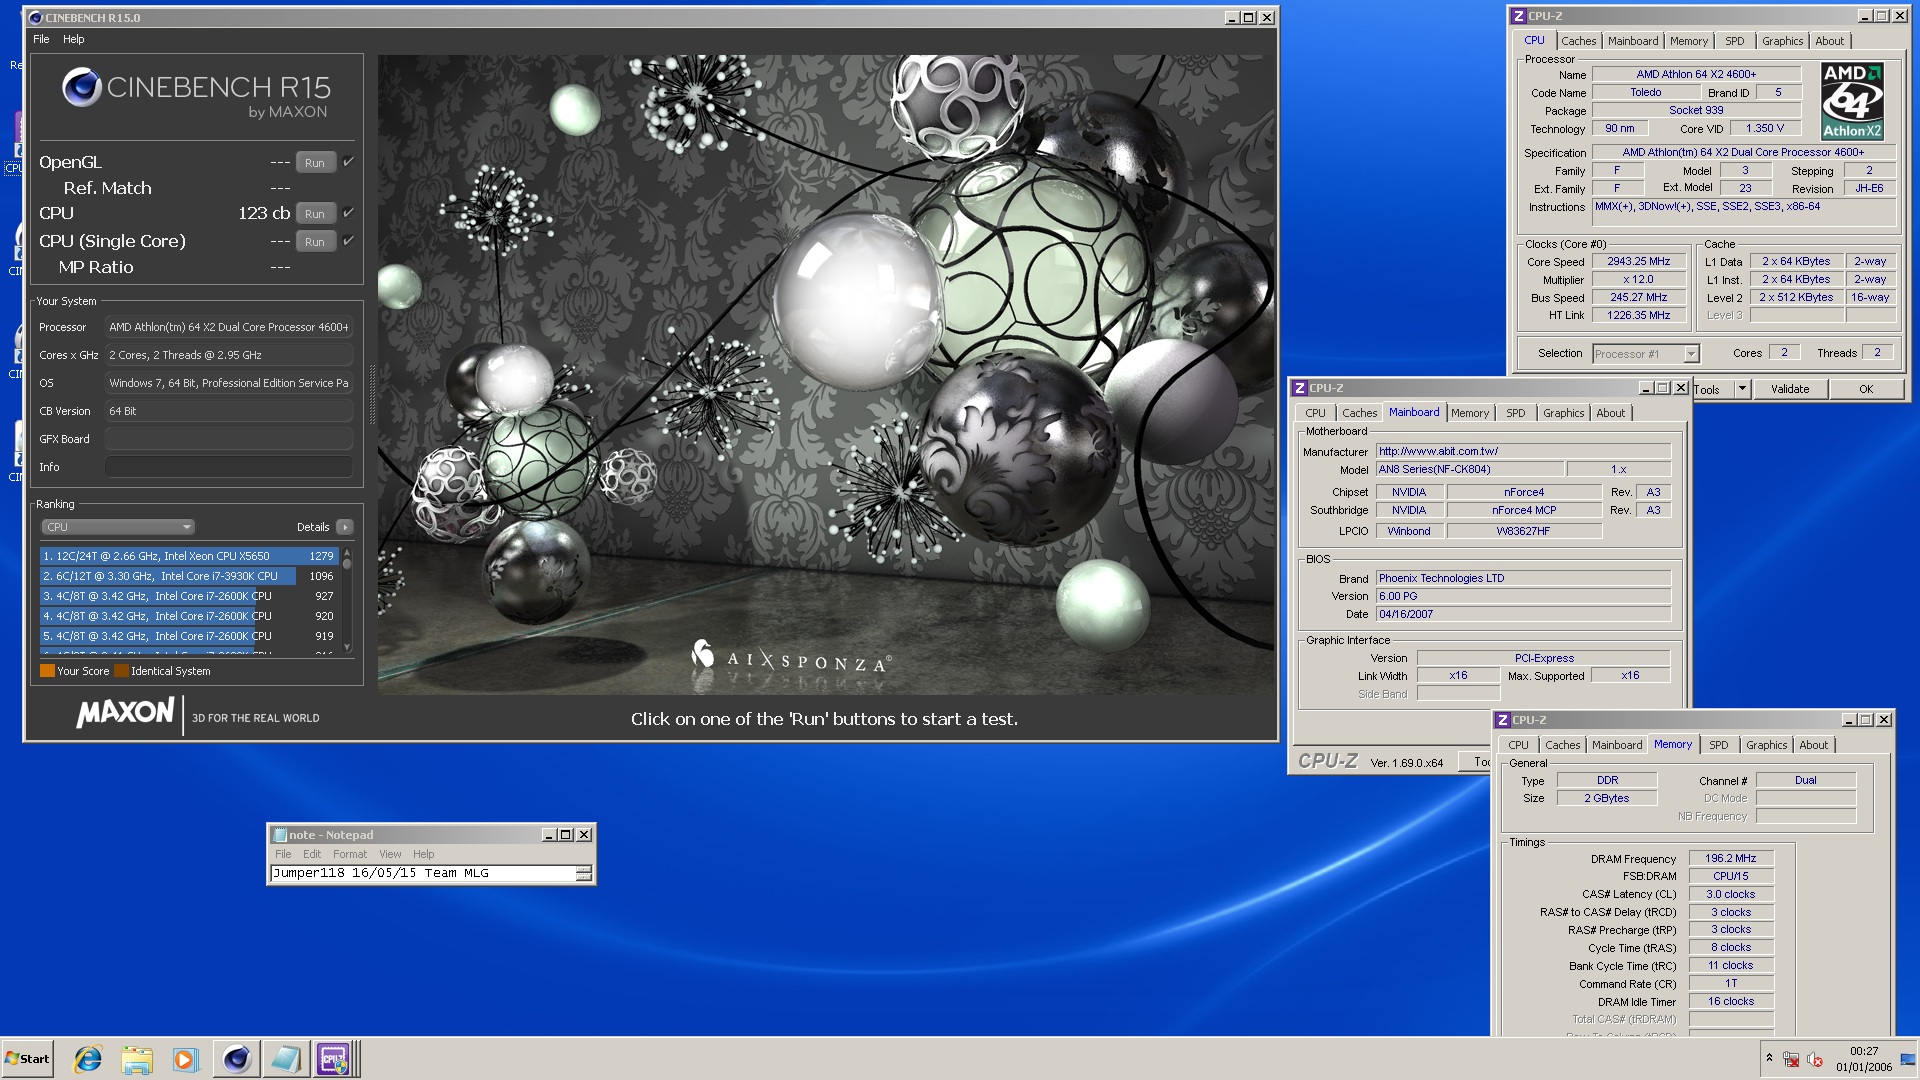Click the OK button in CPU-Z
Screen dimensions: 1920x1080
pos(1866,389)
